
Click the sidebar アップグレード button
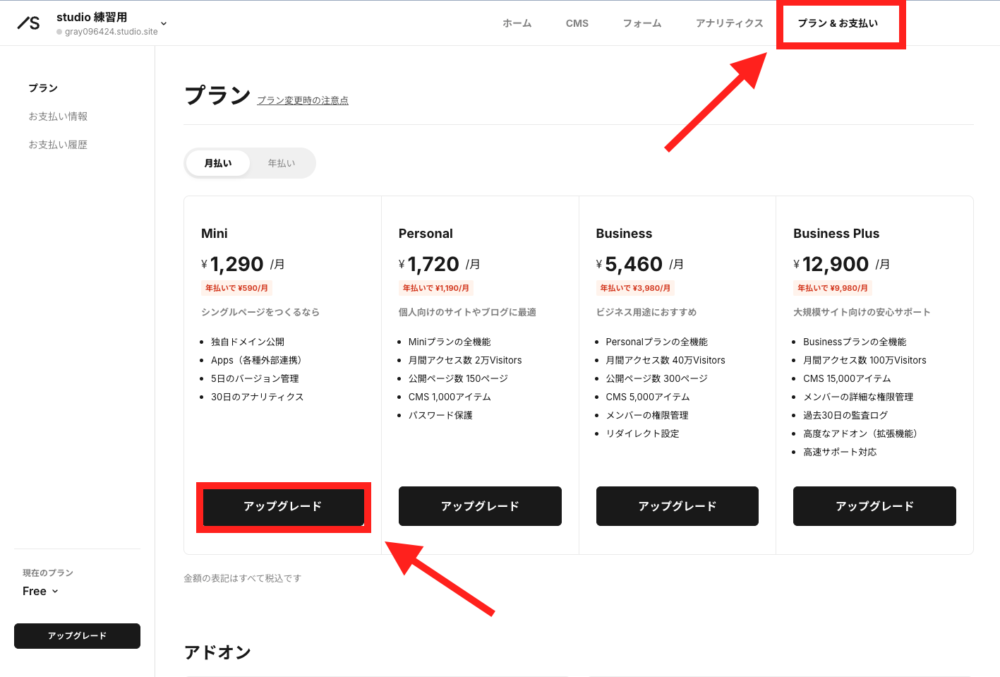[77, 636]
